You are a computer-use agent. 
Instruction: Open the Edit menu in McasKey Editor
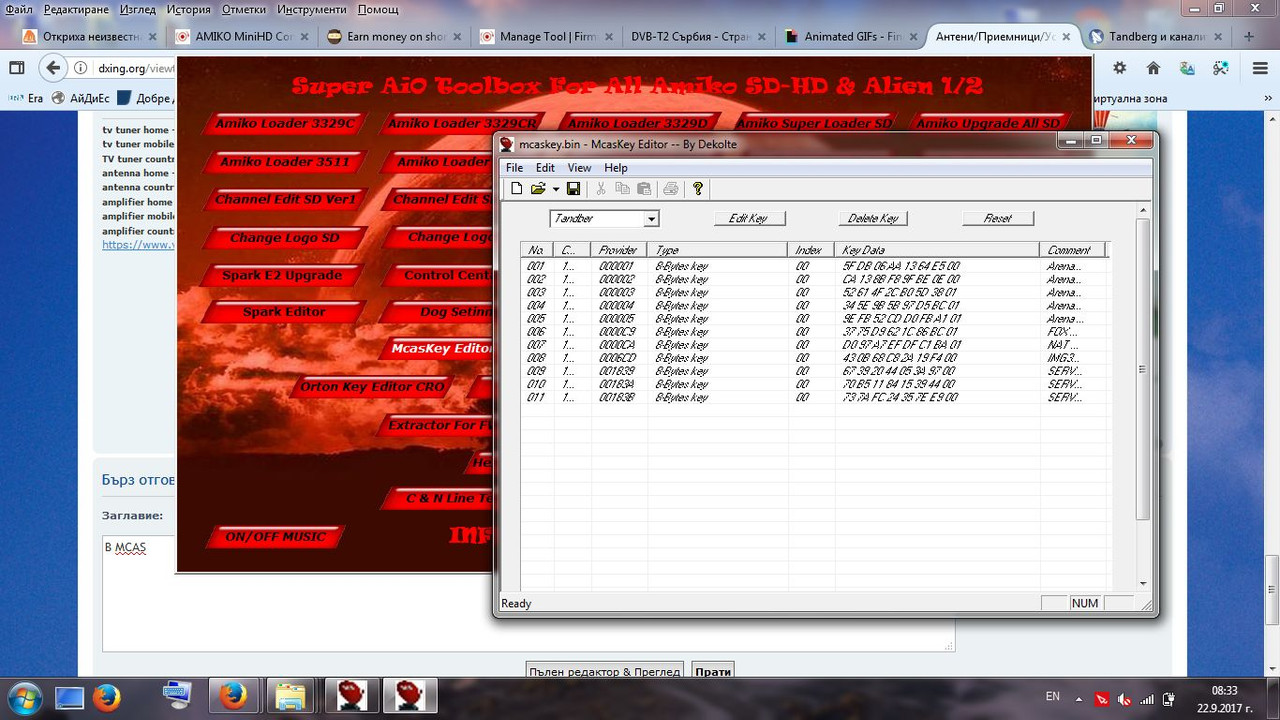(545, 168)
